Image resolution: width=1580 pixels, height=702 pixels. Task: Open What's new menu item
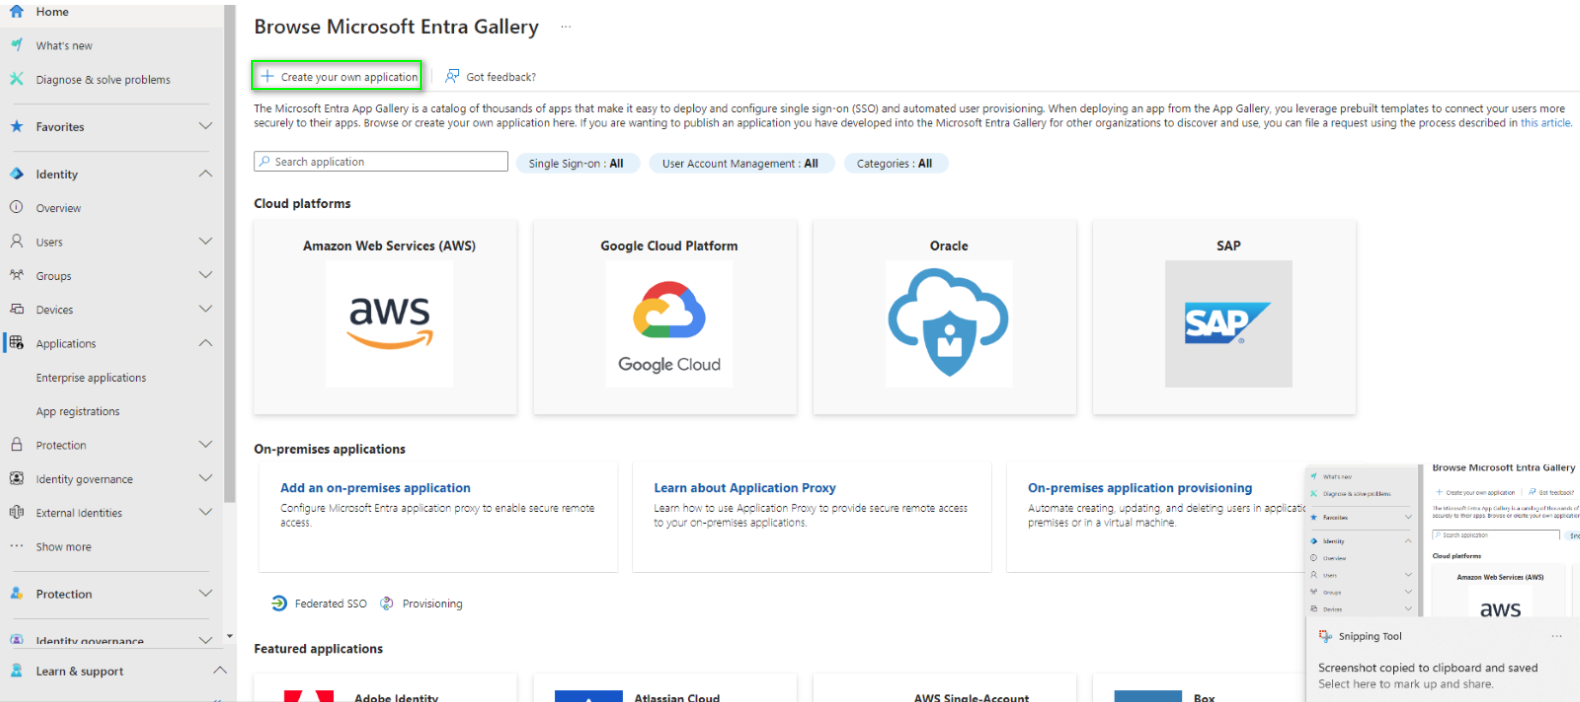110,45
